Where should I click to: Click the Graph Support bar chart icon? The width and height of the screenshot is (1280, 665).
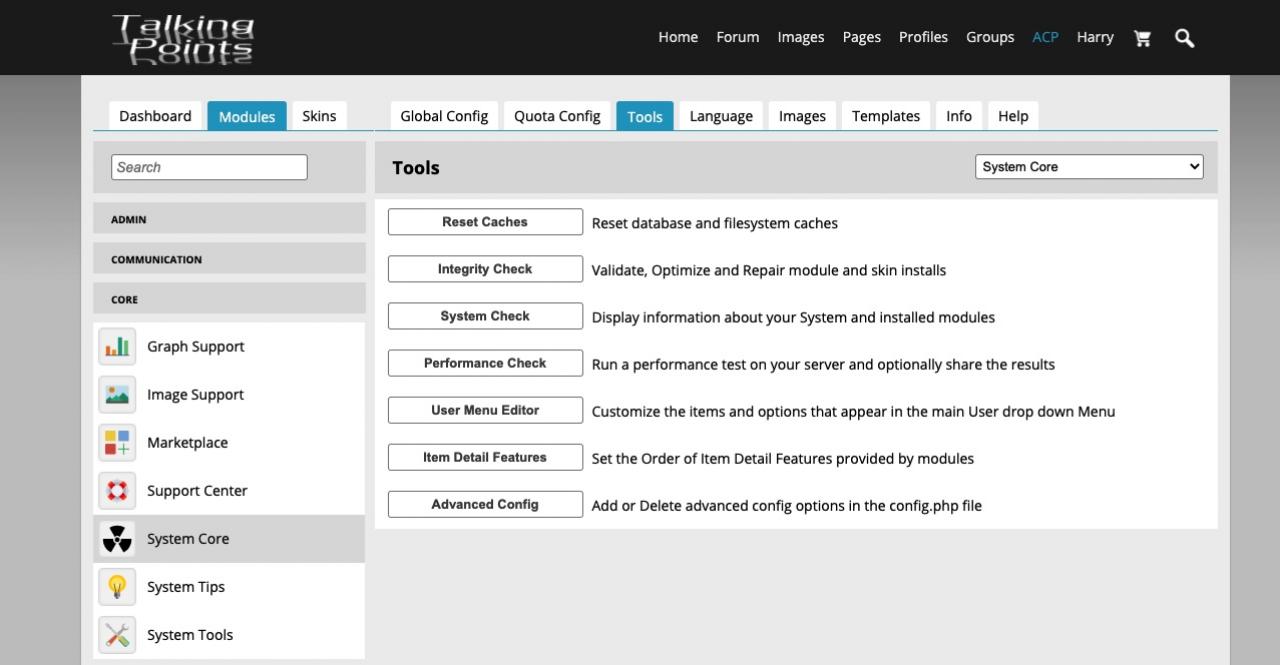point(117,347)
